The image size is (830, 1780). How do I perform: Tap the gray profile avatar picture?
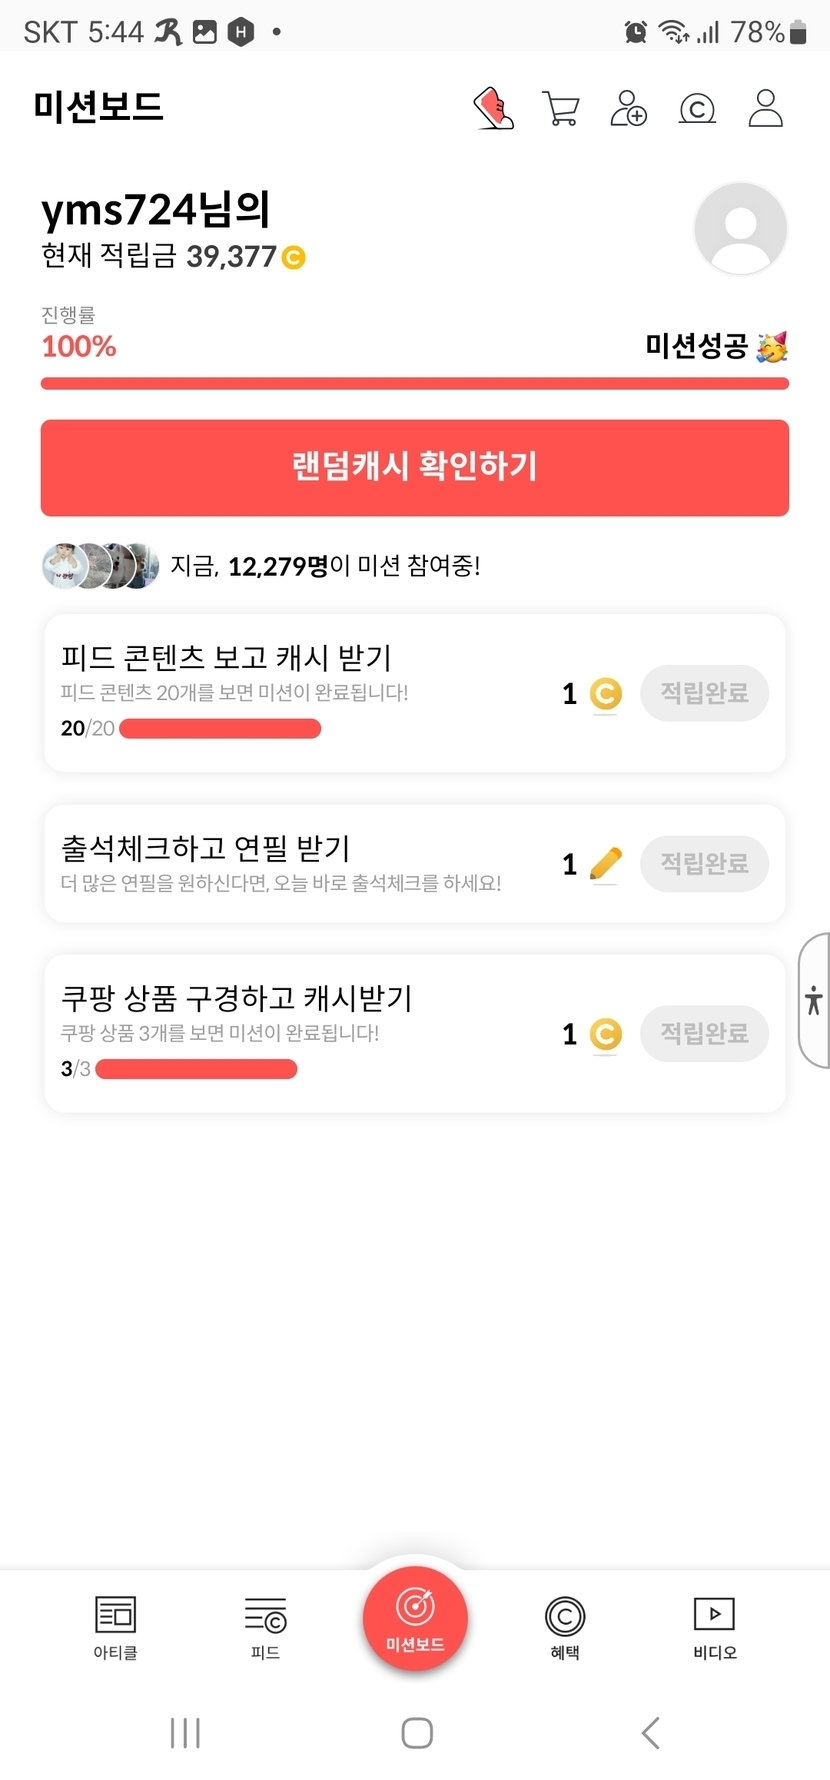[740, 229]
